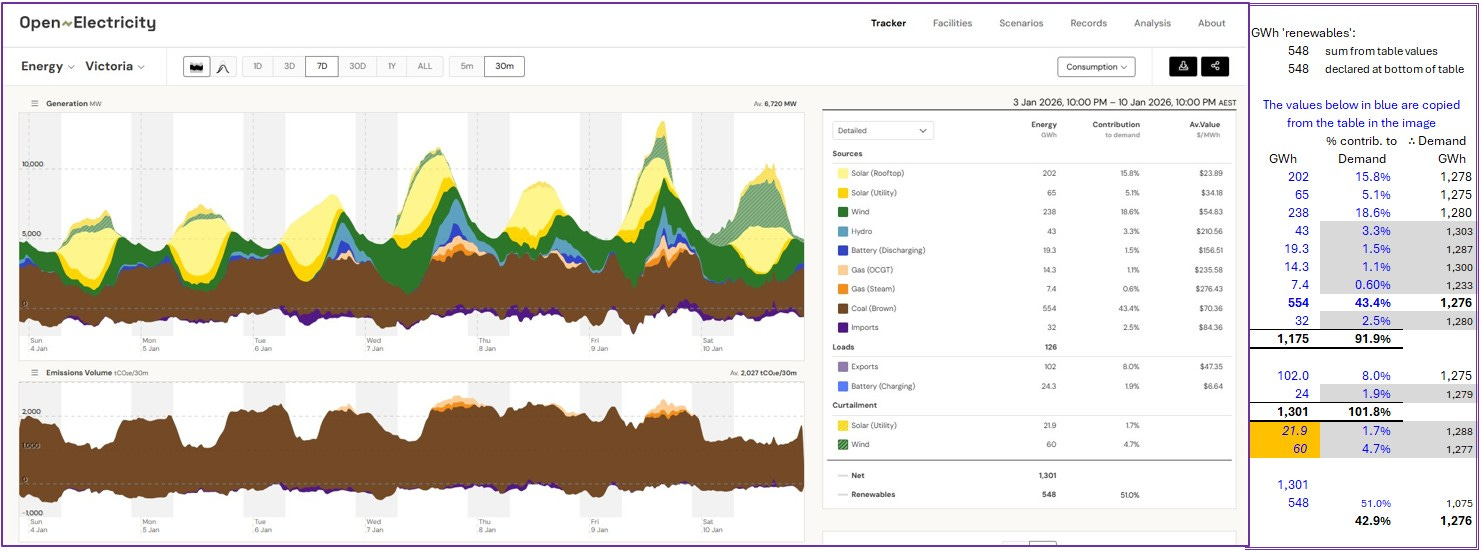Toggle Solar (Utility) source legend swatch
The height and width of the screenshot is (551, 1481).
[841, 192]
